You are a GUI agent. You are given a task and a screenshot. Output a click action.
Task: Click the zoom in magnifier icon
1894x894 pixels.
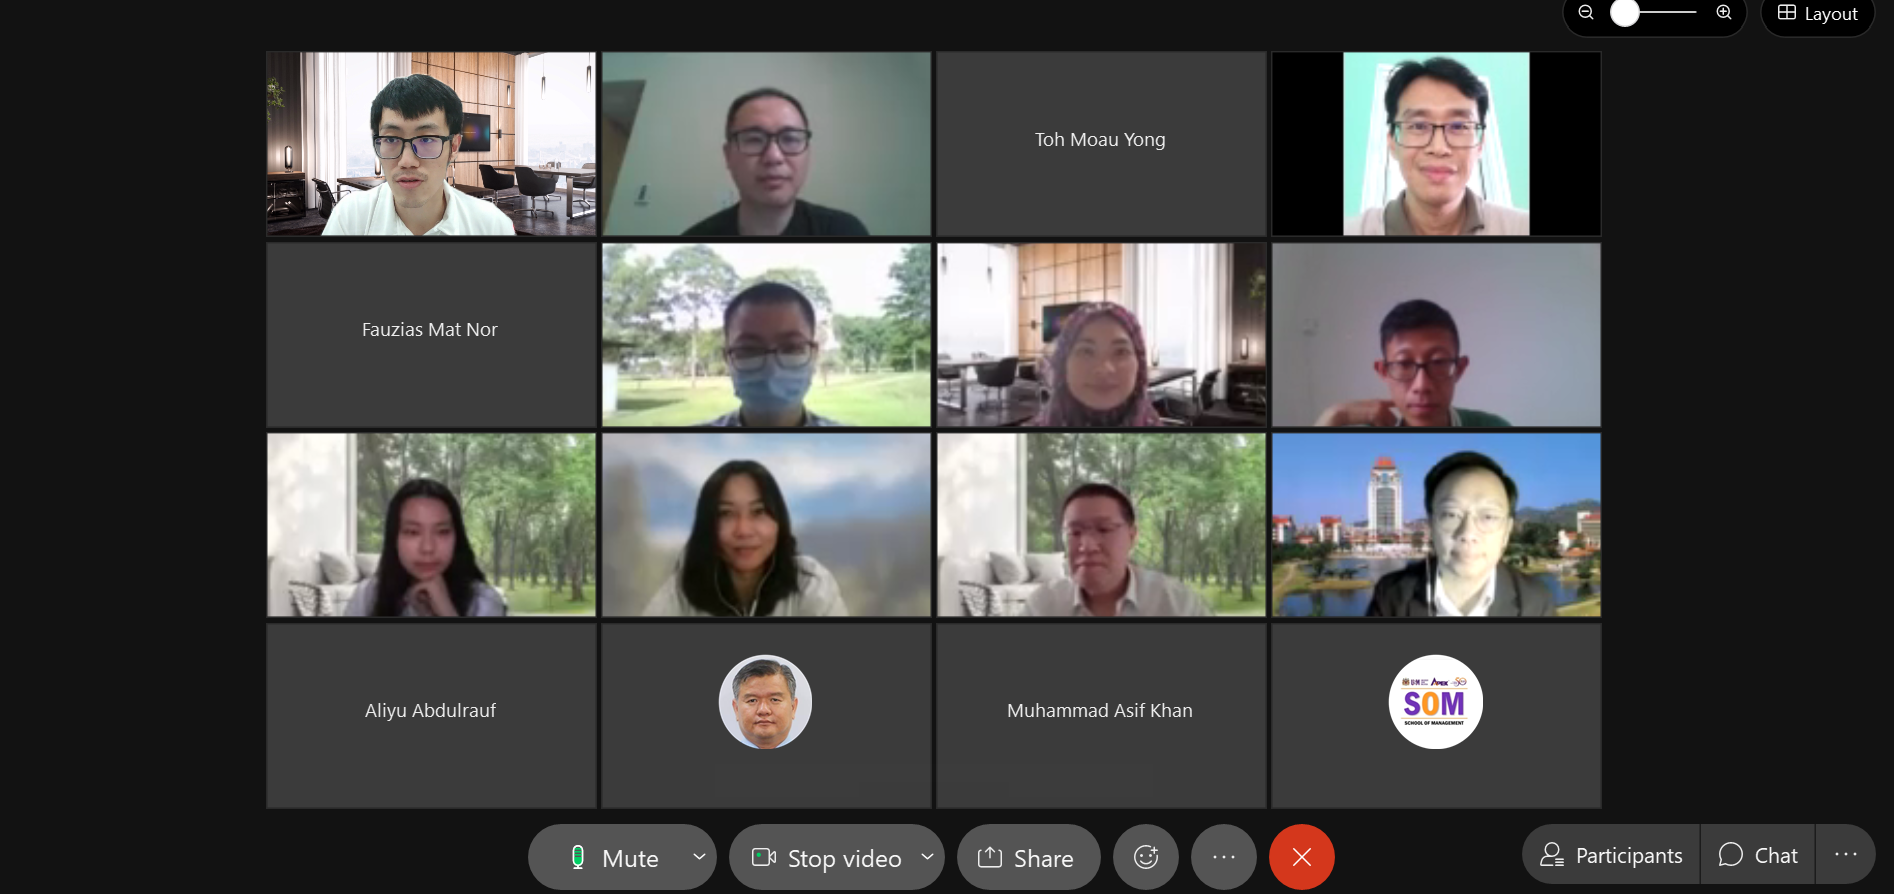click(1724, 13)
